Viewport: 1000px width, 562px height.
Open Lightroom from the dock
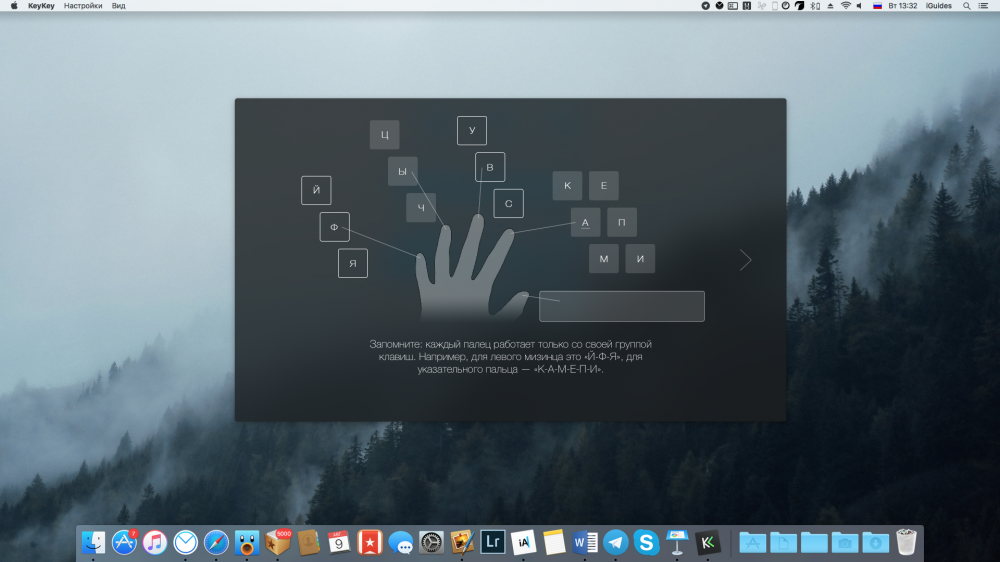(x=493, y=542)
